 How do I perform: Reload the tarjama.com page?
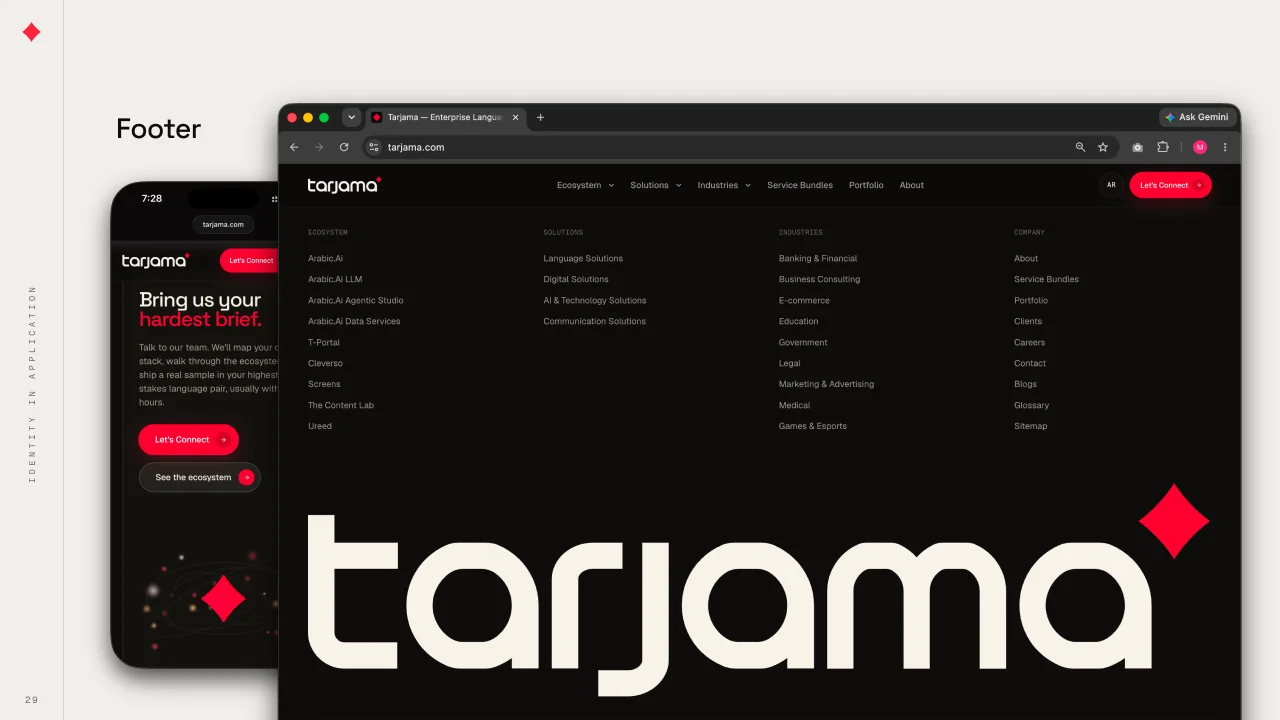344,147
